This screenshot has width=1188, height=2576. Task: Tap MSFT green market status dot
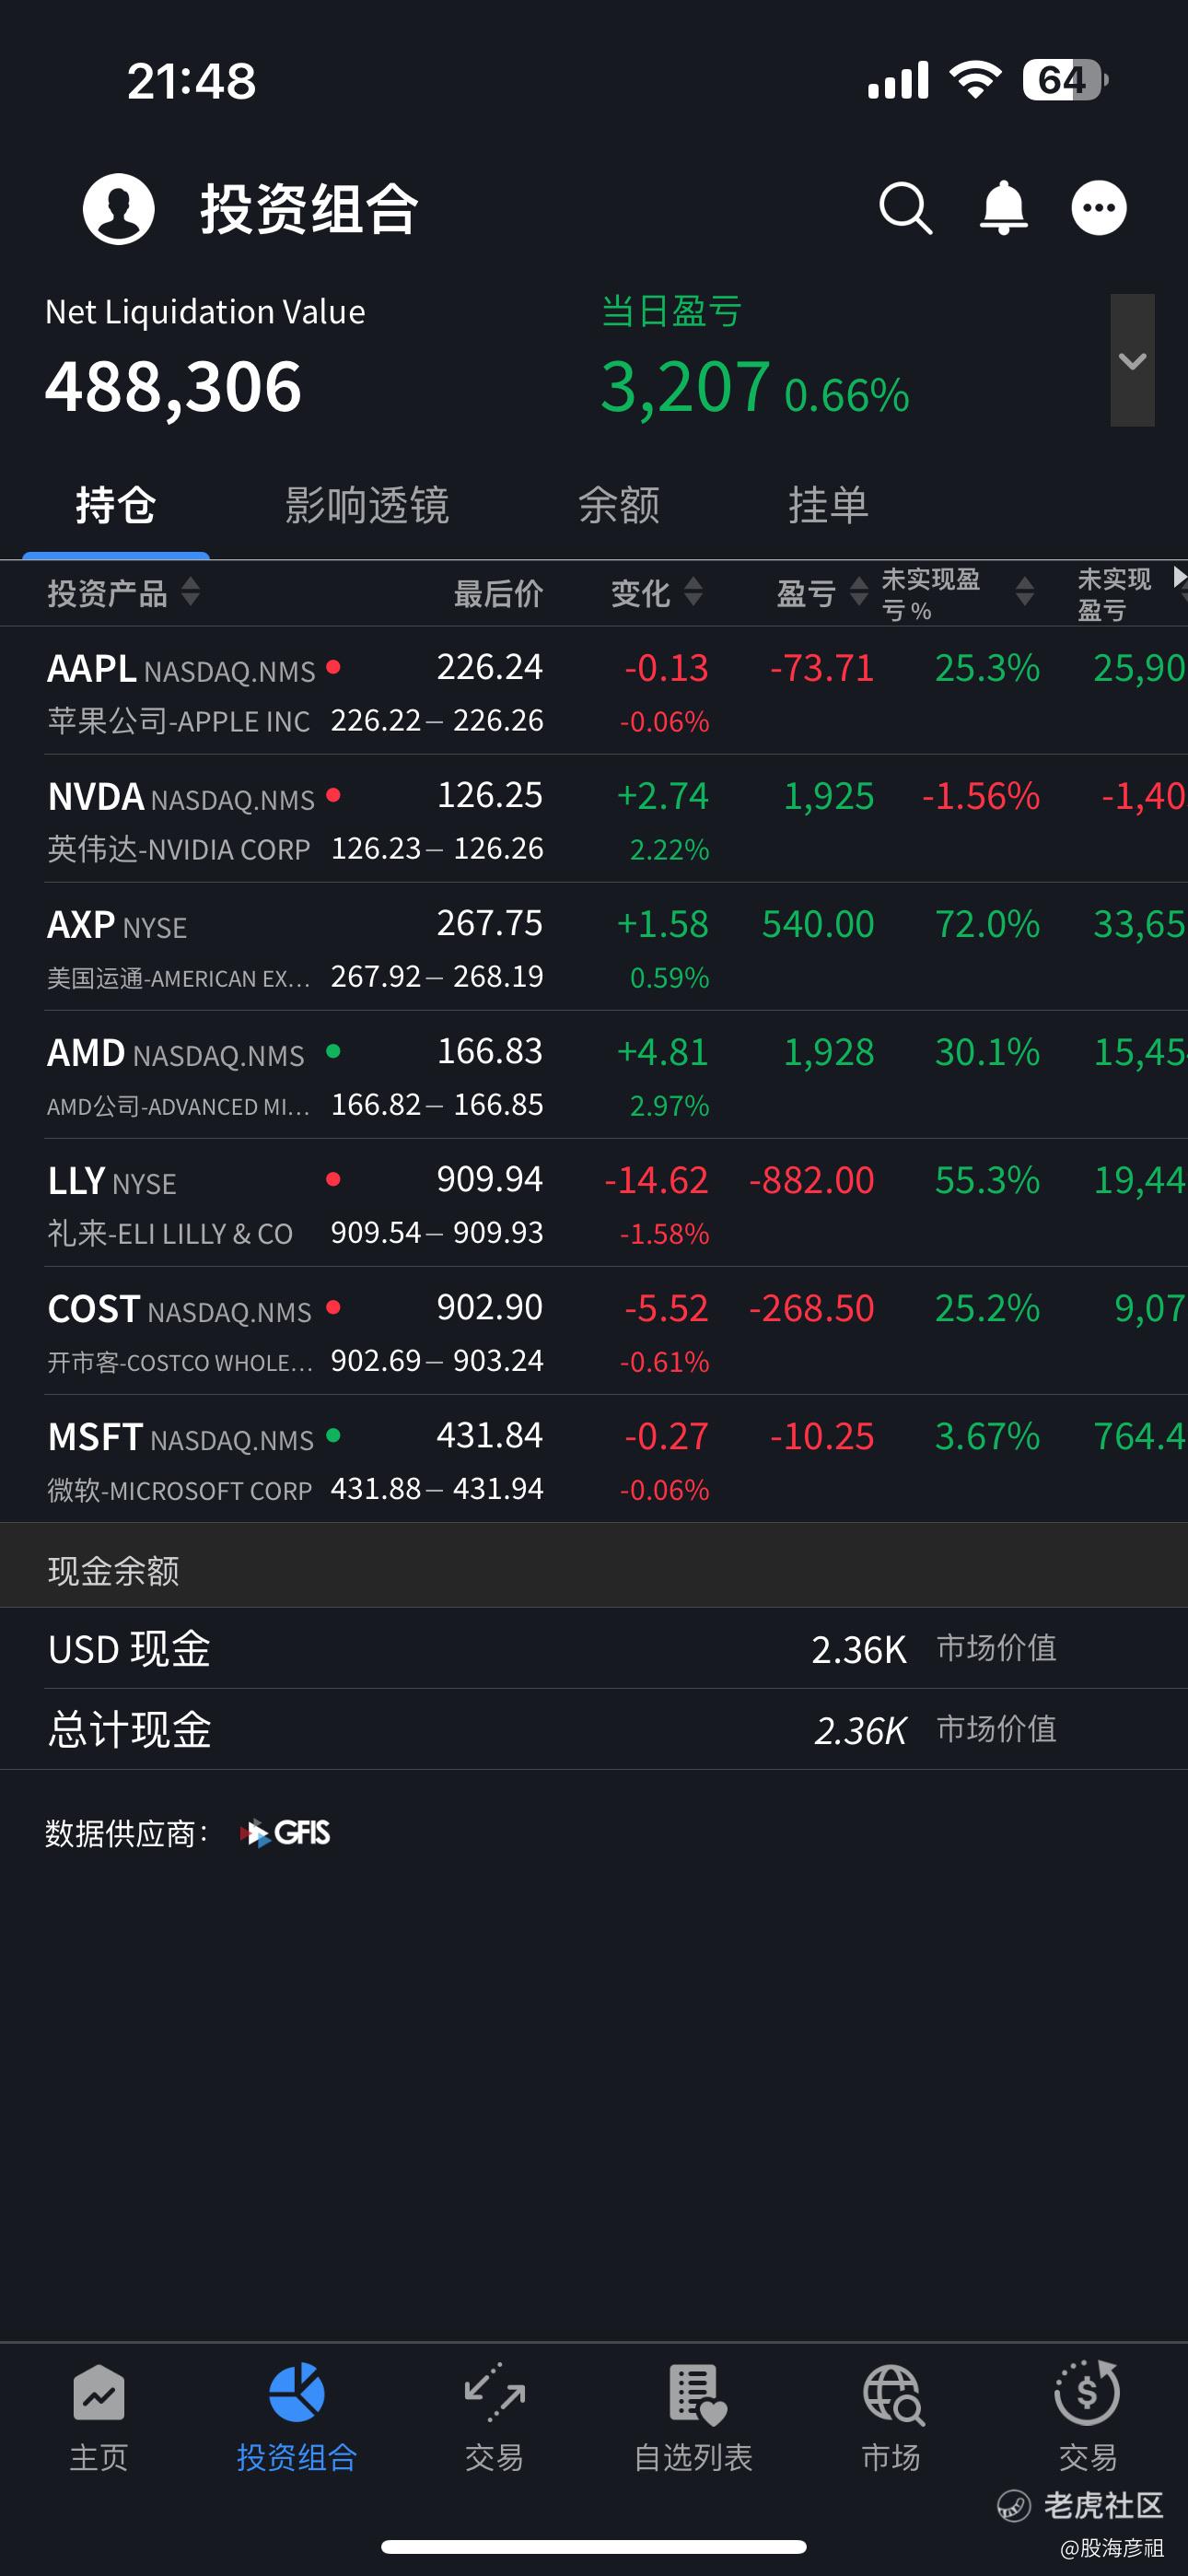click(333, 1435)
